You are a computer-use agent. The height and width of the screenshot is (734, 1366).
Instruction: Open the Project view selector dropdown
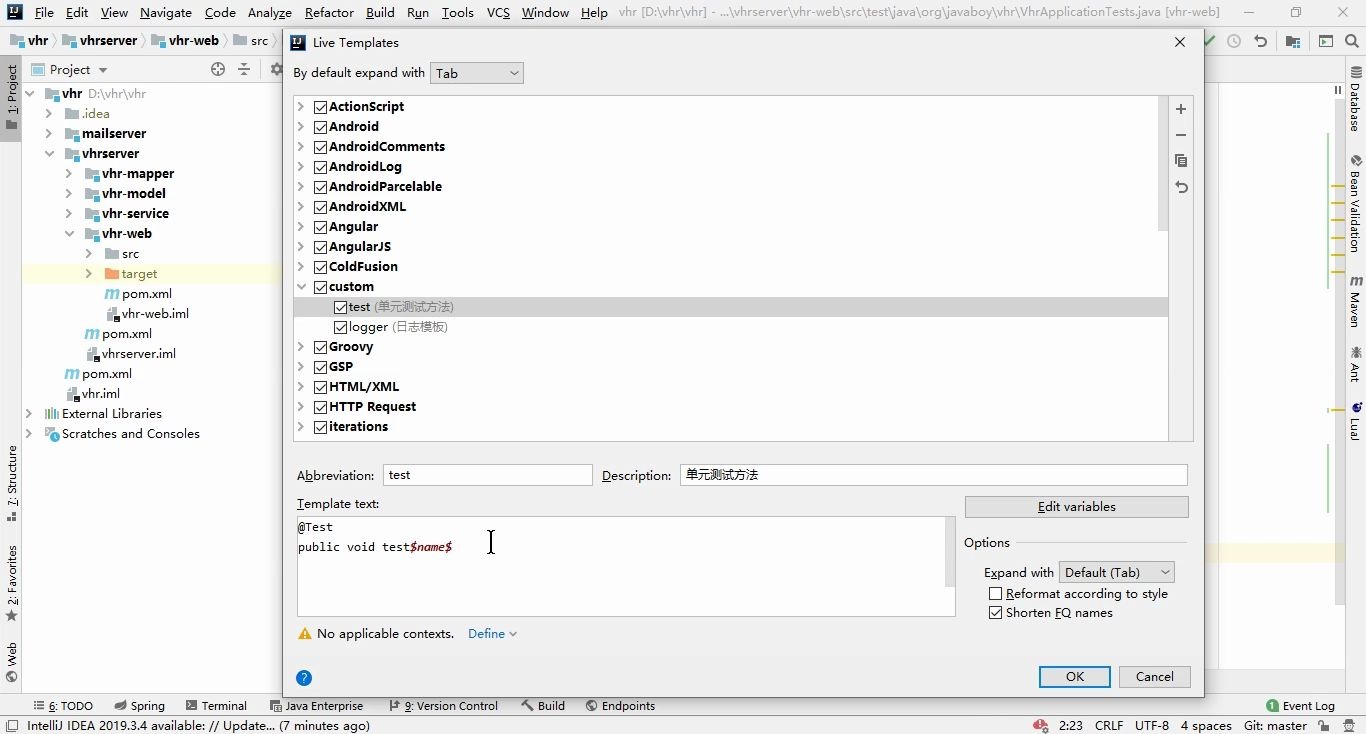(70, 69)
